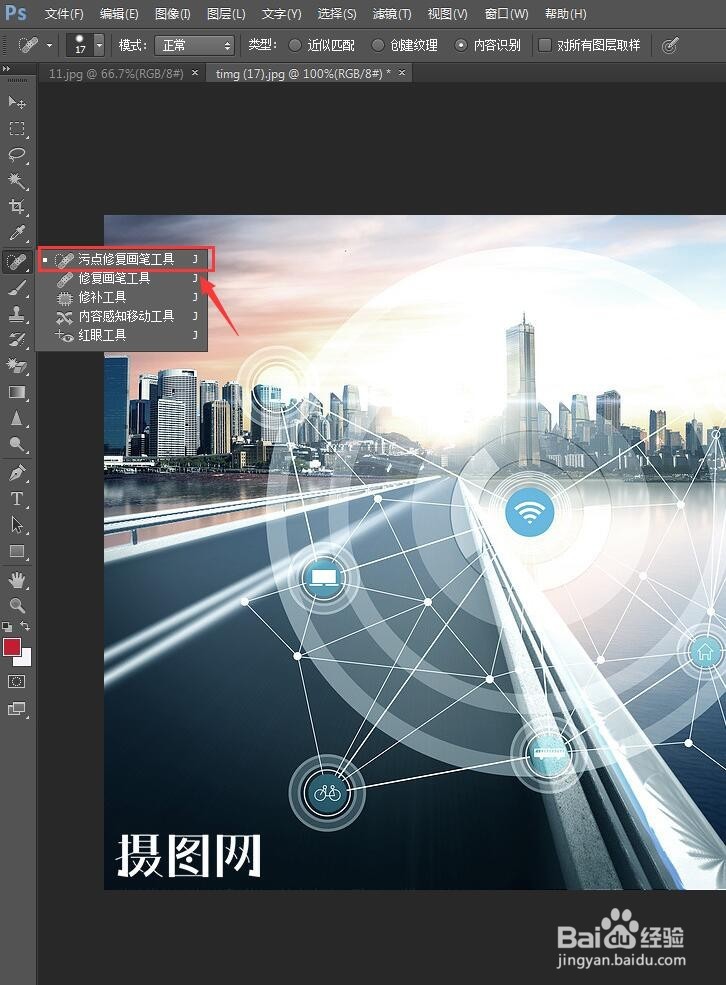The image size is (726, 985).
Task: Select the Path Selection tool
Action: [17, 525]
